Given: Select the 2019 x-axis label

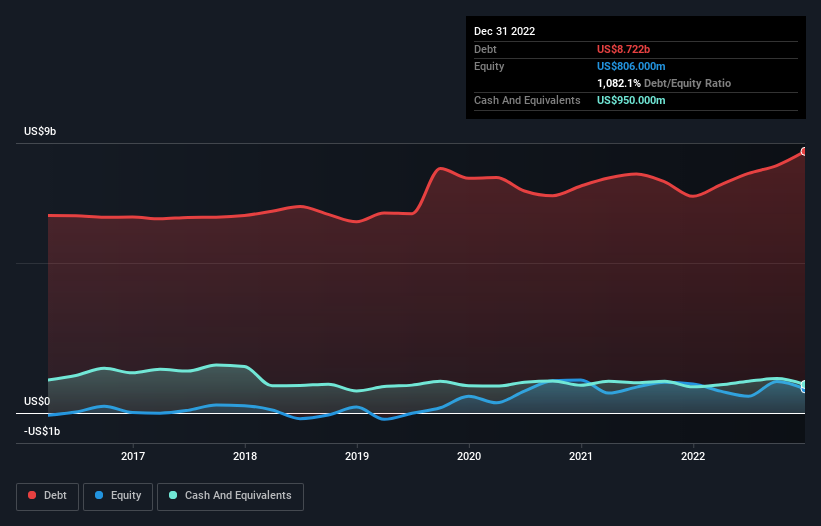Looking at the screenshot, I should click(357, 456).
